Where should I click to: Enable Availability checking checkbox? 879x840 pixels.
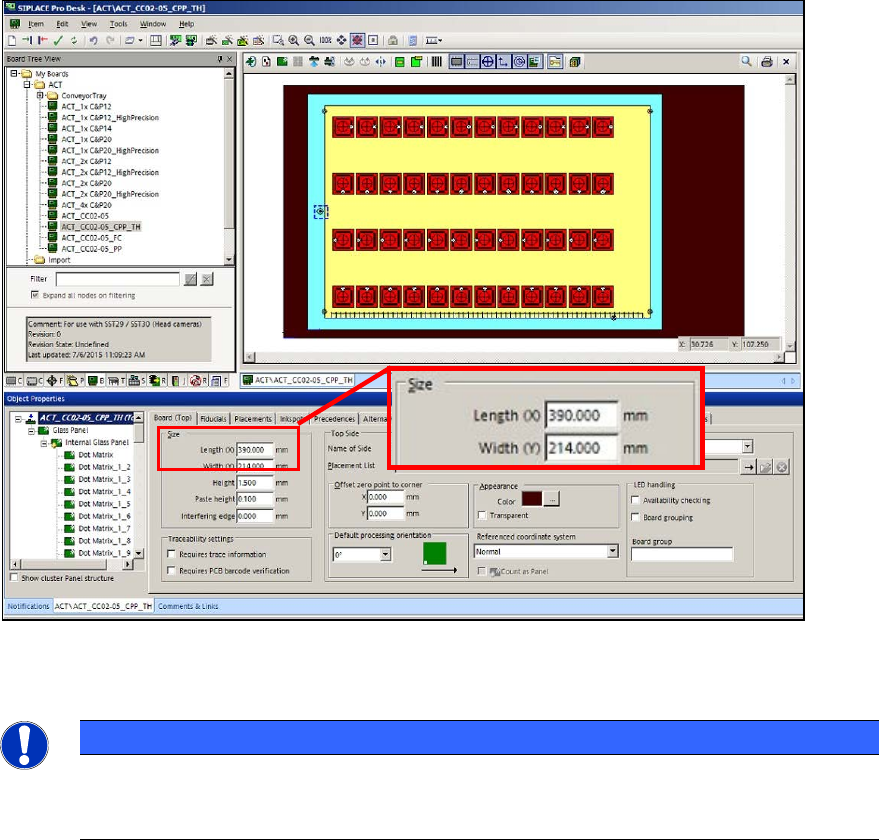tap(635, 500)
